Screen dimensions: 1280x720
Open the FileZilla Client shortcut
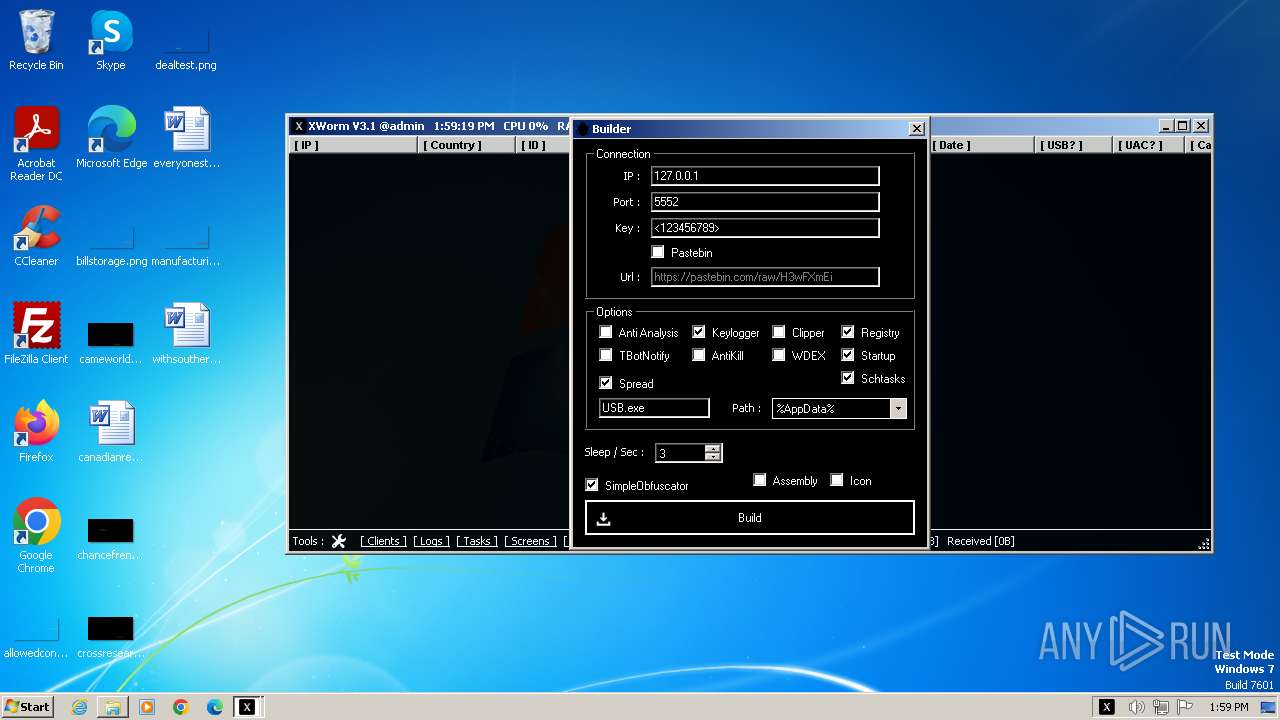(36, 335)
